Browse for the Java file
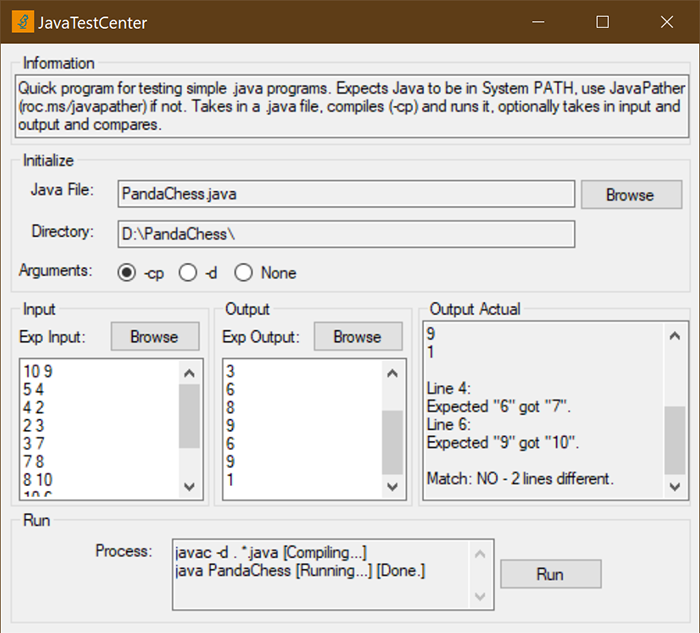Image resolution: width=700 pixels, height=633 pixels. click(630, 195)
